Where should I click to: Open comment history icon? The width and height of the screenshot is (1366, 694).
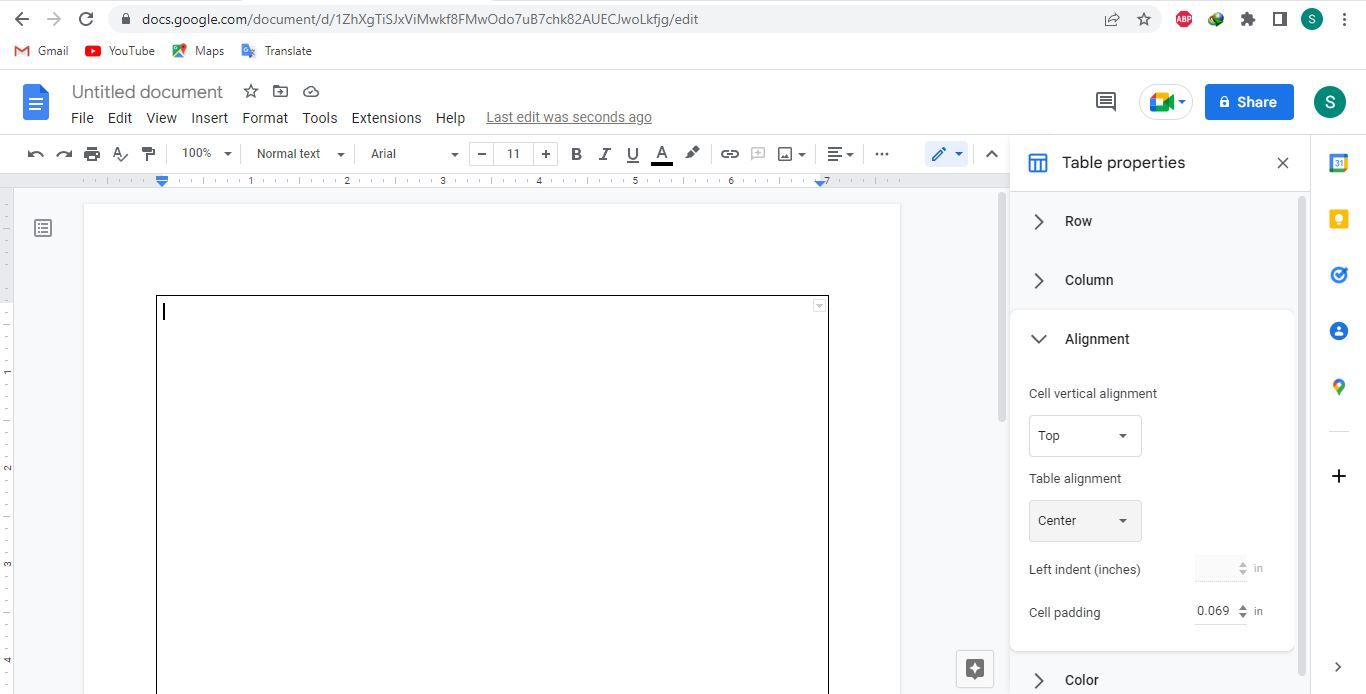pyautogui.click(x=1106, y=102)
